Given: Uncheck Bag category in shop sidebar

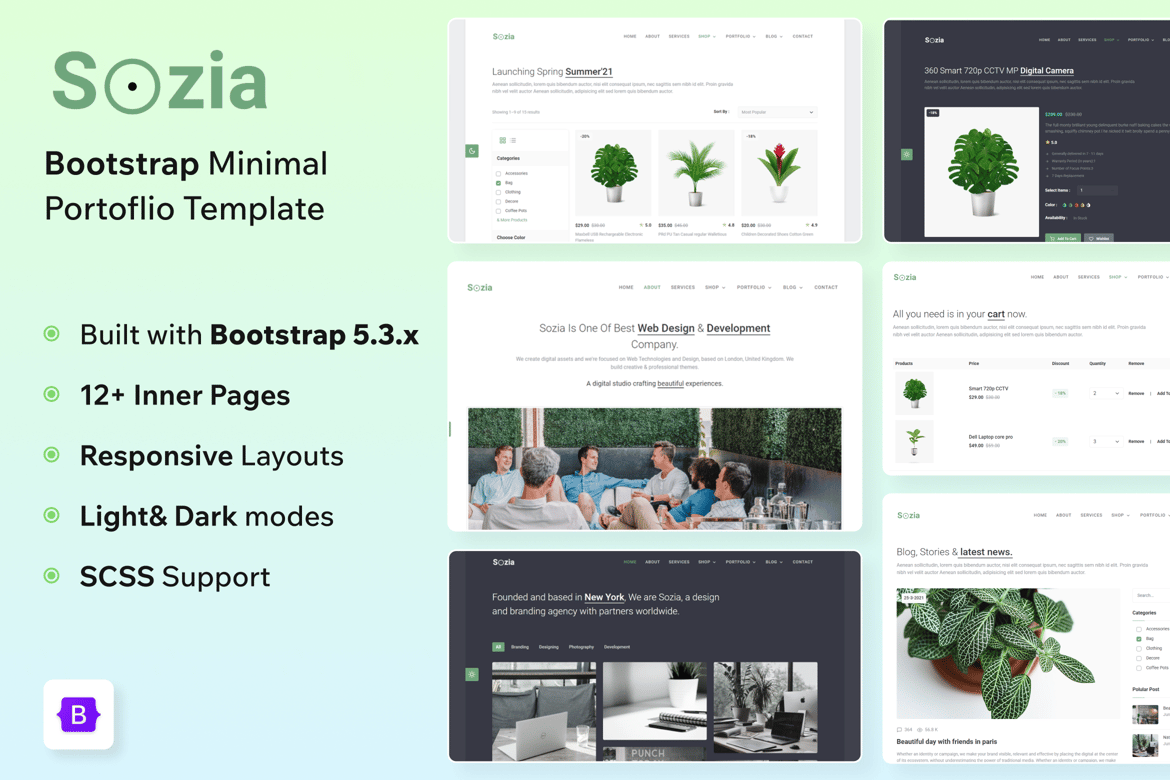Looking at the screenshot, I should click(x=498, y=183).
